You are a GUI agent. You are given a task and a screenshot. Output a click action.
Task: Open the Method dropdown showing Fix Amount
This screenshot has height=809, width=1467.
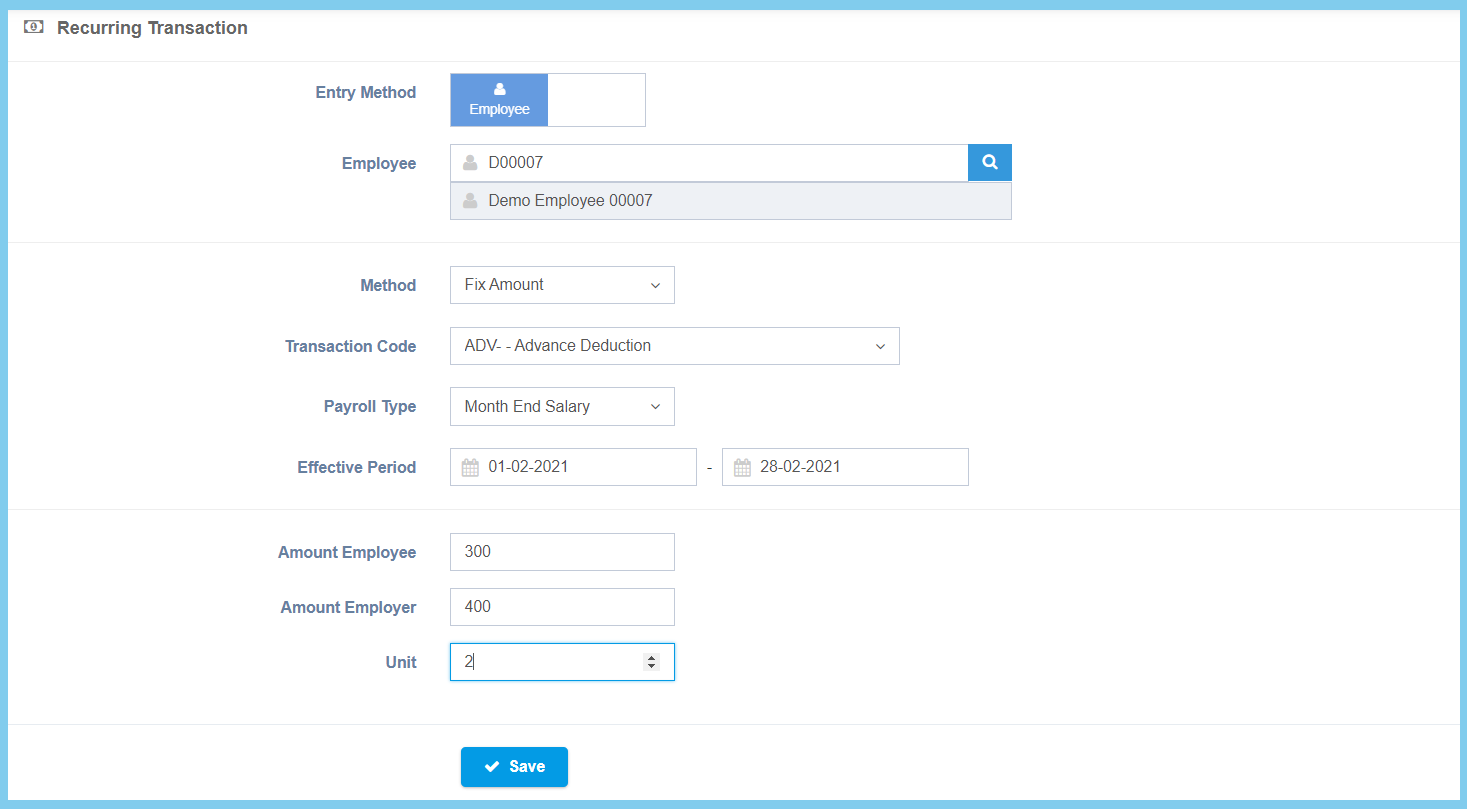click(x=562, y=285)
